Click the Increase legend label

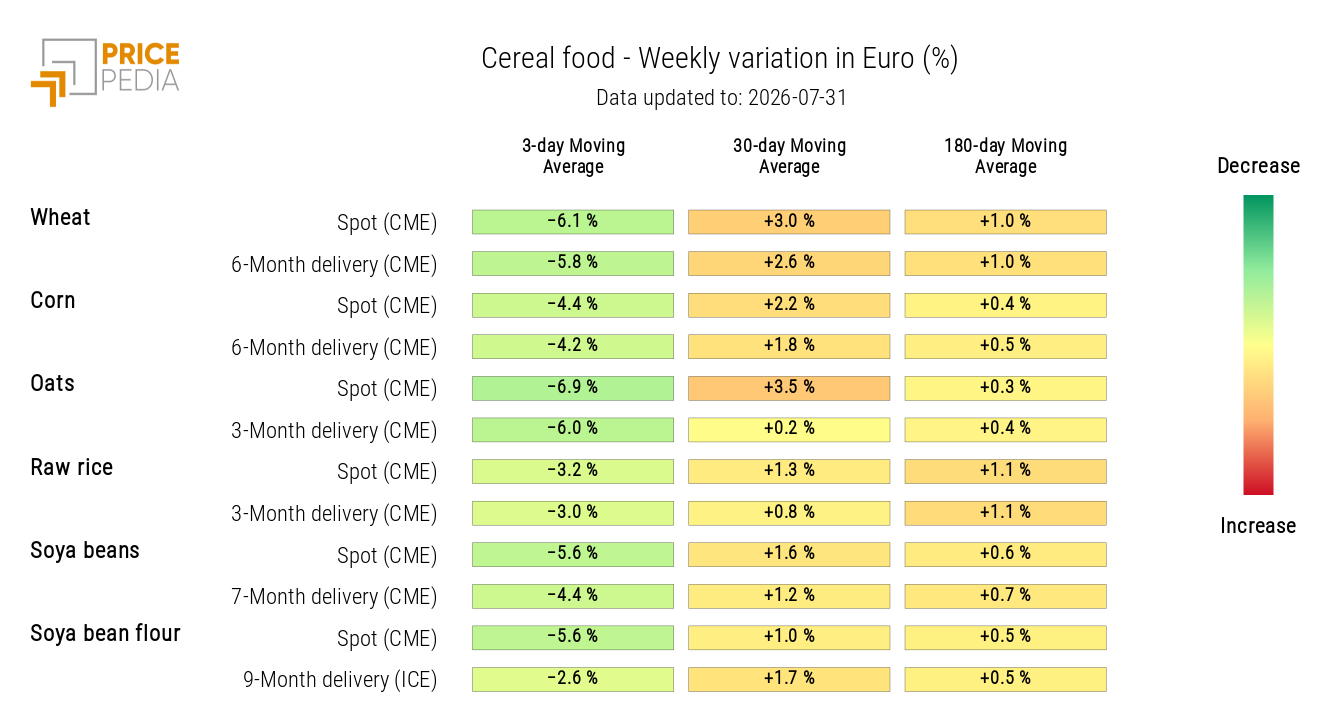click(1258, 526)
